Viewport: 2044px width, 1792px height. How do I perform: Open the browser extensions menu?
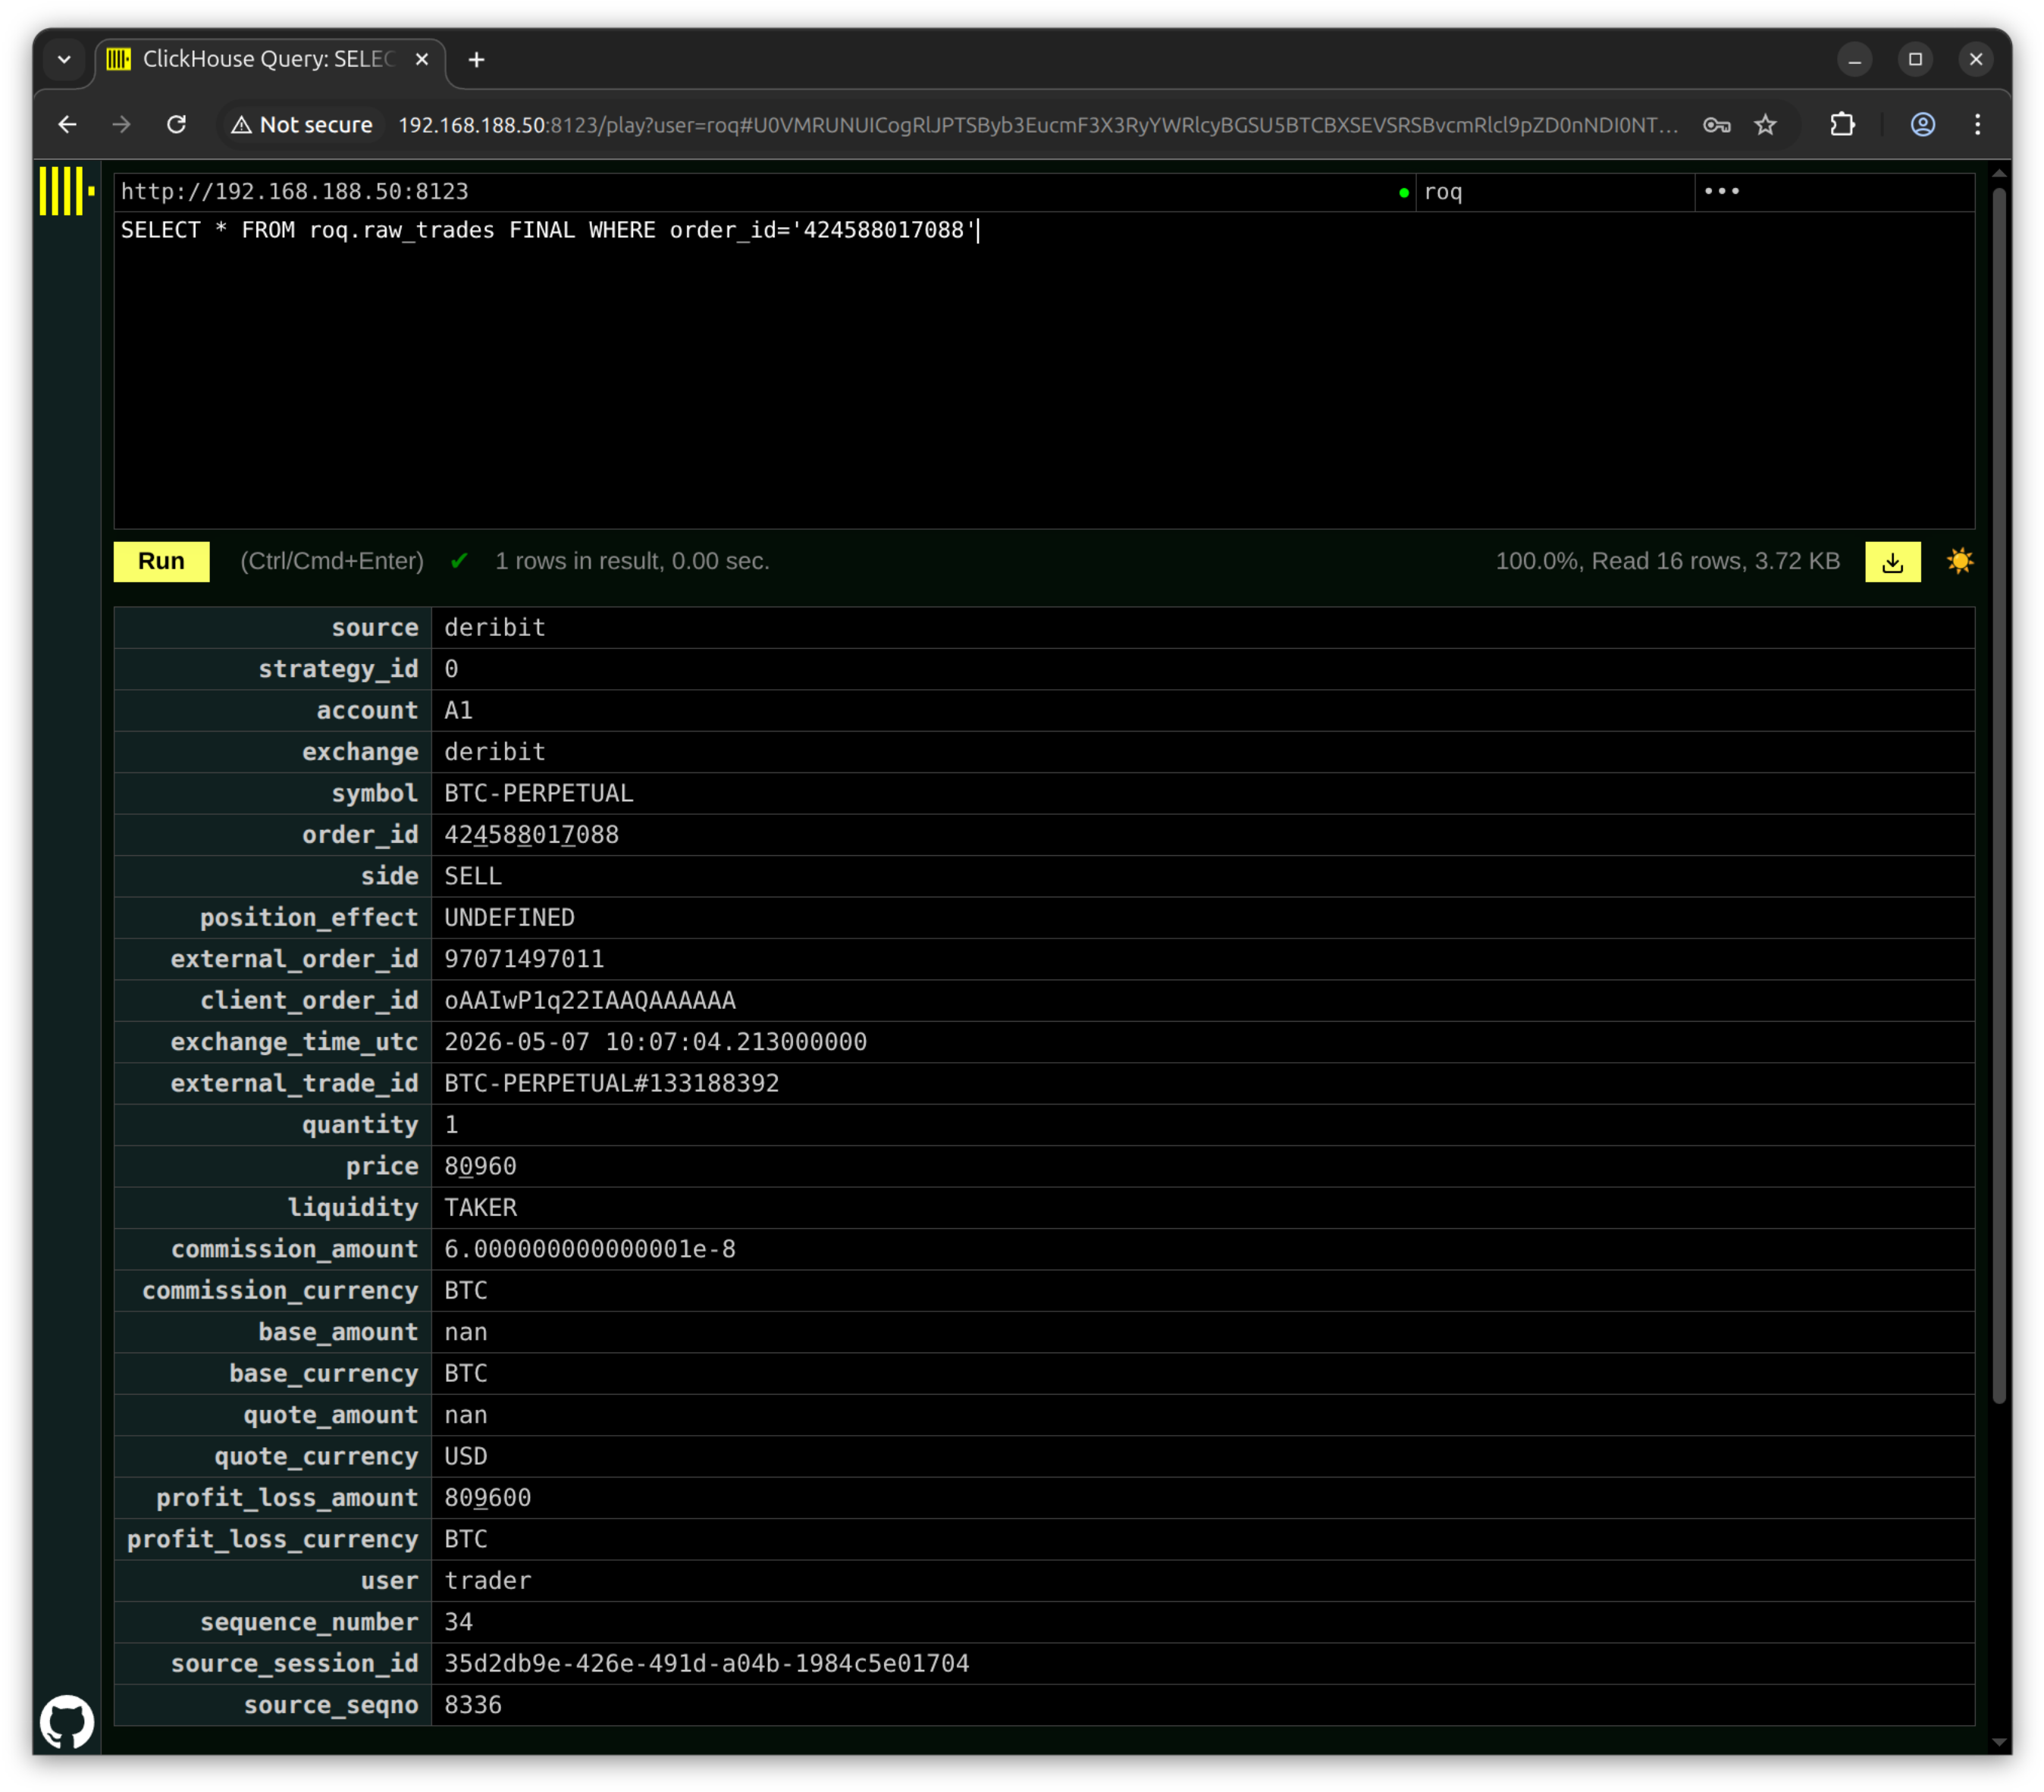pyautogui.click(x=1842, y=124)
